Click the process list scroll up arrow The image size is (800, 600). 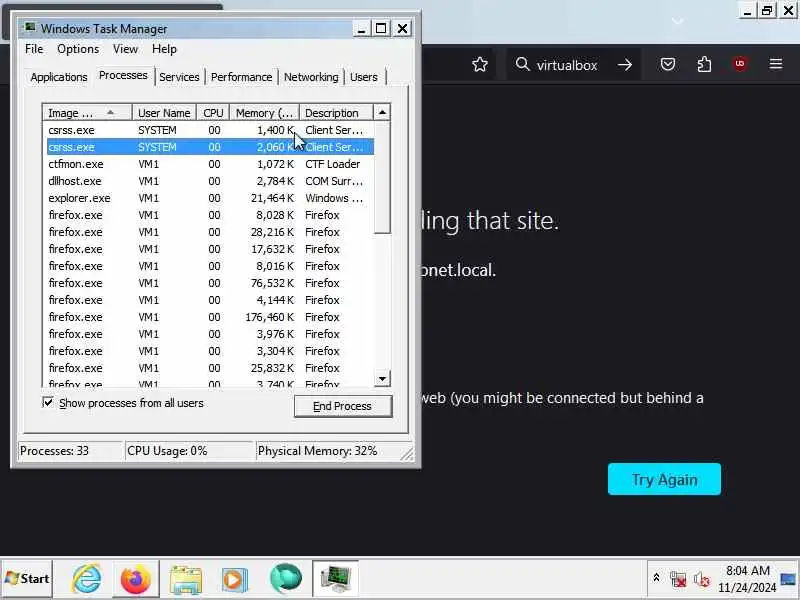click(382, 112)
